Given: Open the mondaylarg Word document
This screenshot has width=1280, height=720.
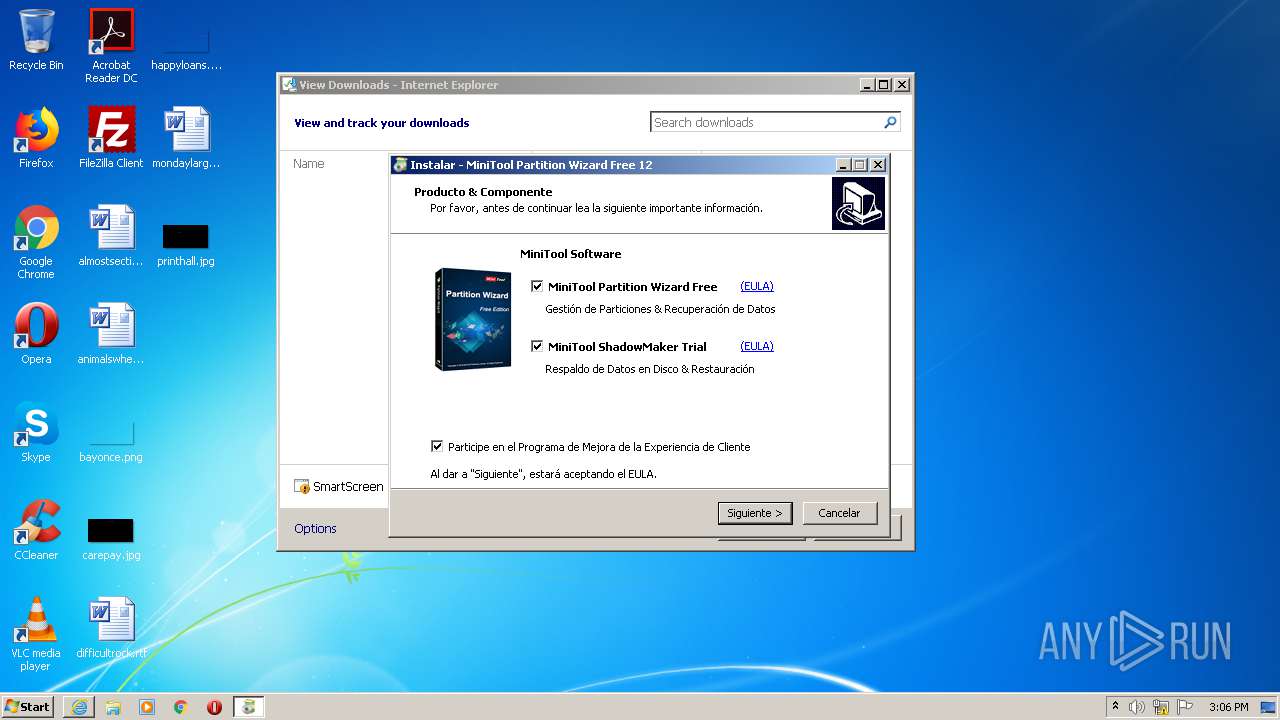Looking at the screenshot, I should tap(186, 137).
